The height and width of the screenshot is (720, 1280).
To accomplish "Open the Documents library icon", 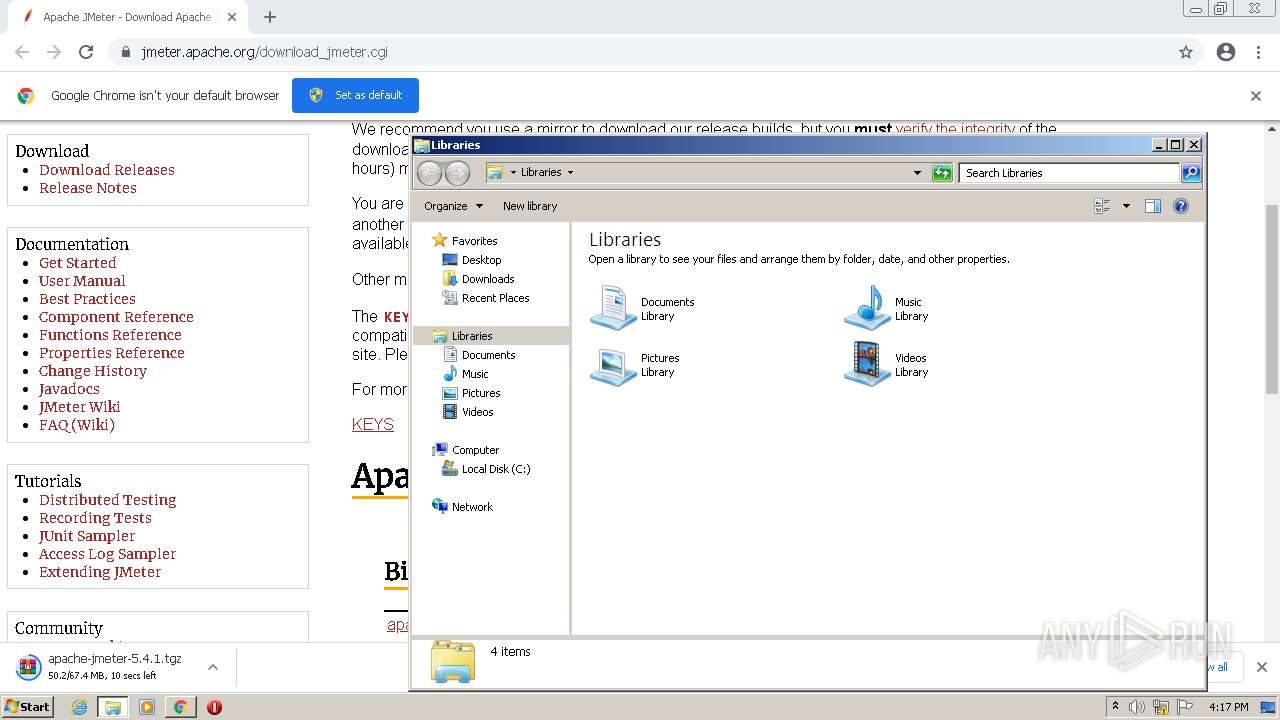I will tap(613, 308).
